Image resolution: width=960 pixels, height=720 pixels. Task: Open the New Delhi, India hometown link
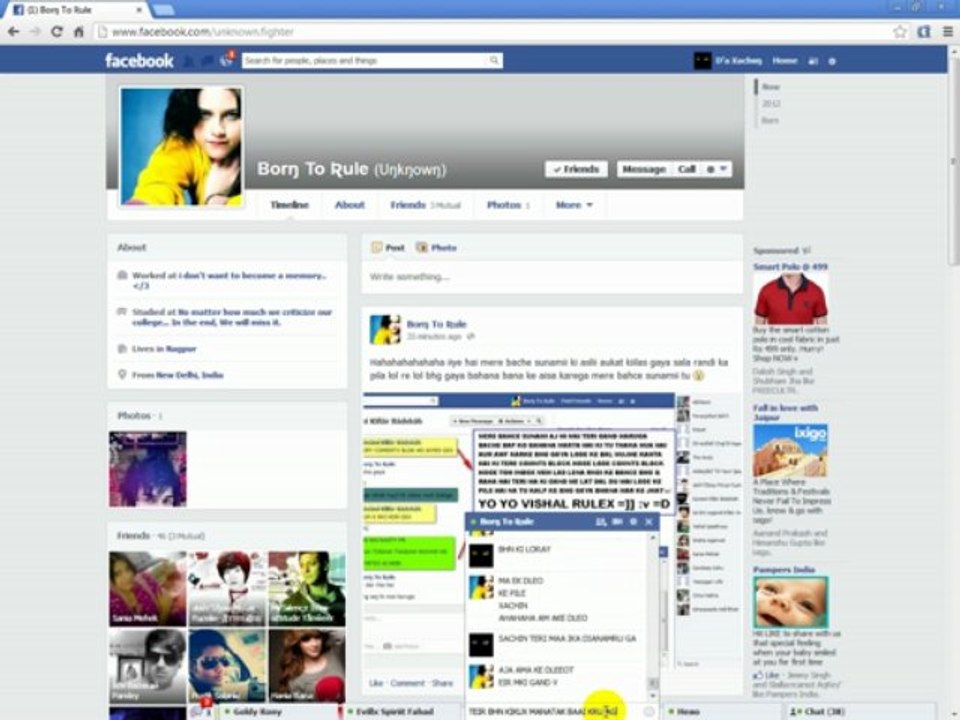pyautogui.click(x=189, y=375)
